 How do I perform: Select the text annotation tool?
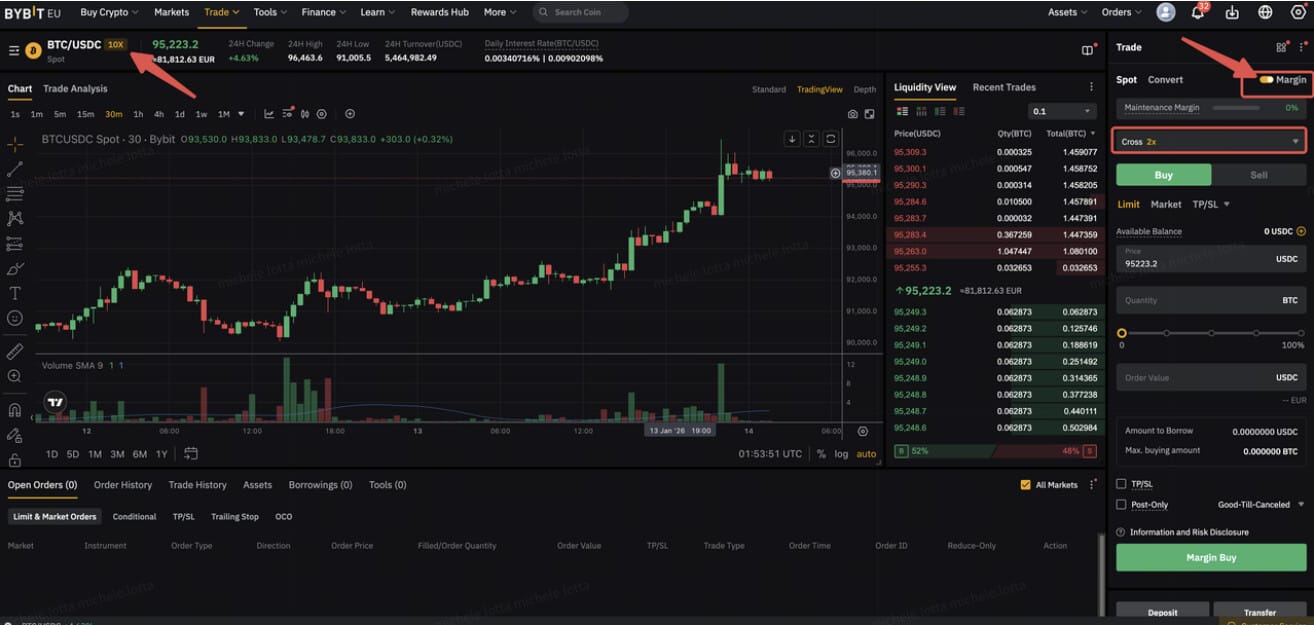pyautogui.click(x=15, y=293)
